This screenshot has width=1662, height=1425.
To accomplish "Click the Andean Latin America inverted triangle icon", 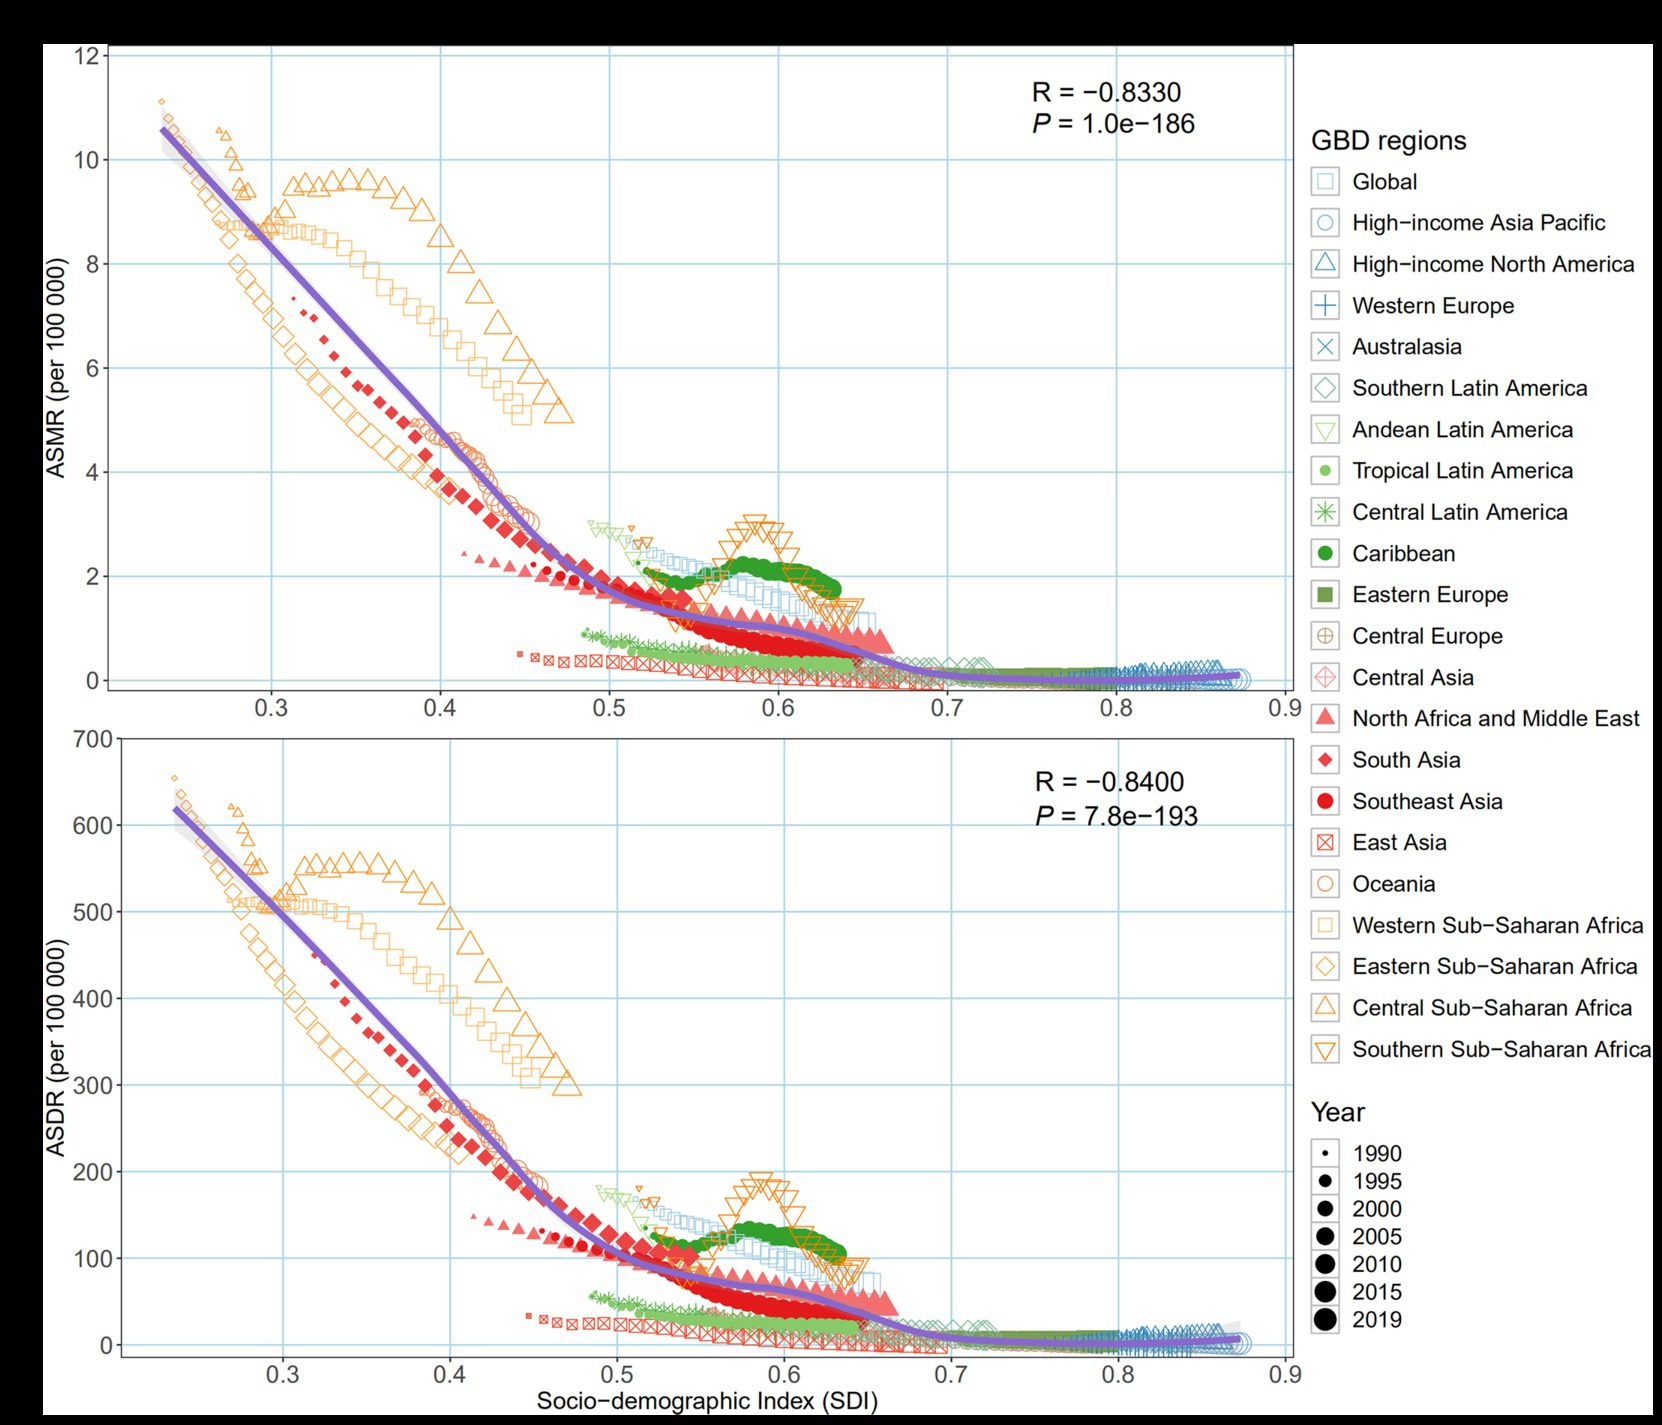I will click(1325, 431).
